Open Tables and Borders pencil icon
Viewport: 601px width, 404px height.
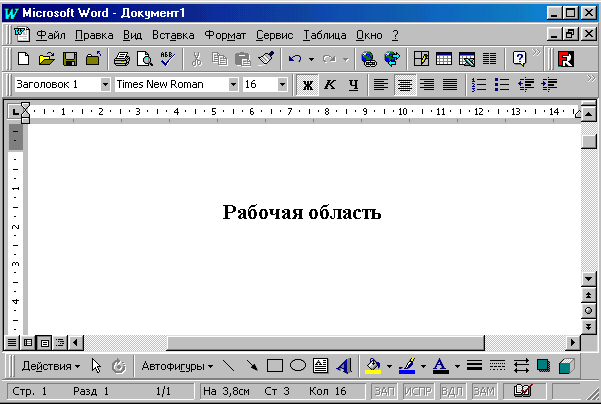pos(421,59)
